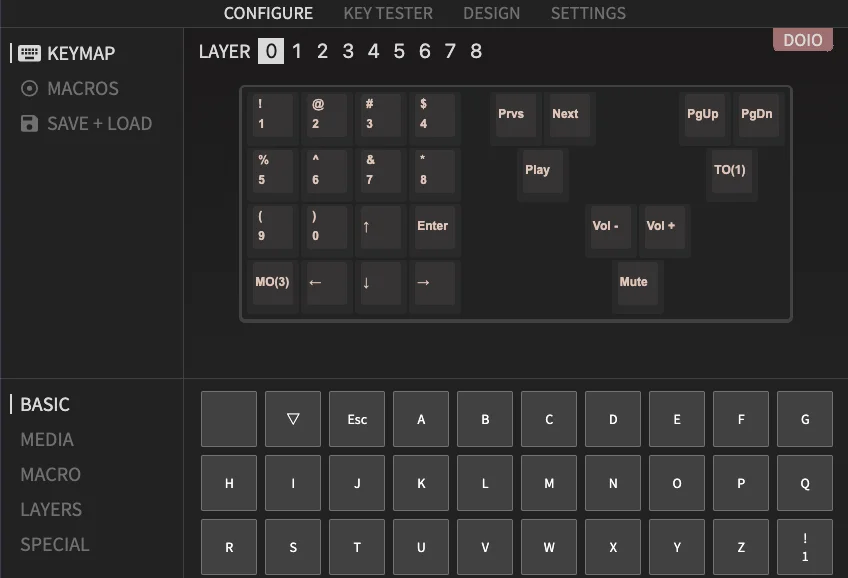Viewport: 848px width, 578px height.
Task: Open the Design tab
Action: point(491,13)
